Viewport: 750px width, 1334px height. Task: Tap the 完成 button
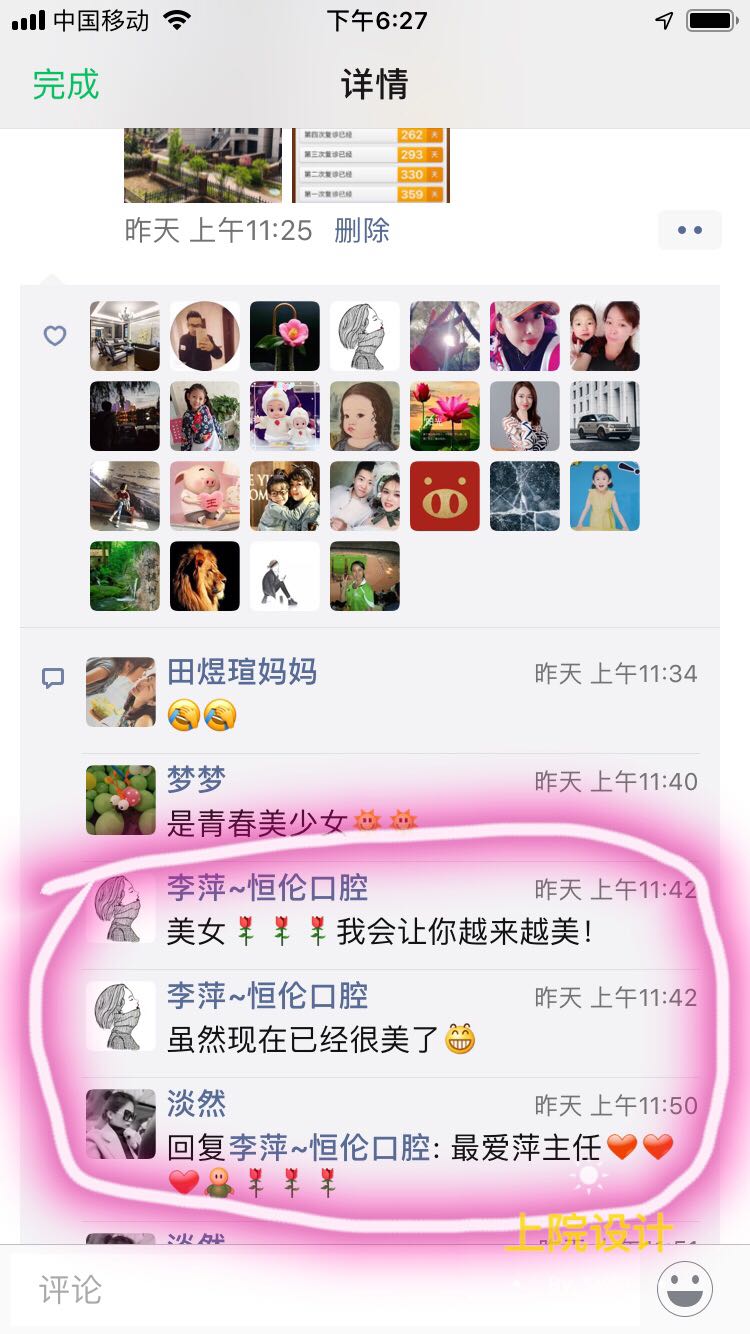click(66, 84)
